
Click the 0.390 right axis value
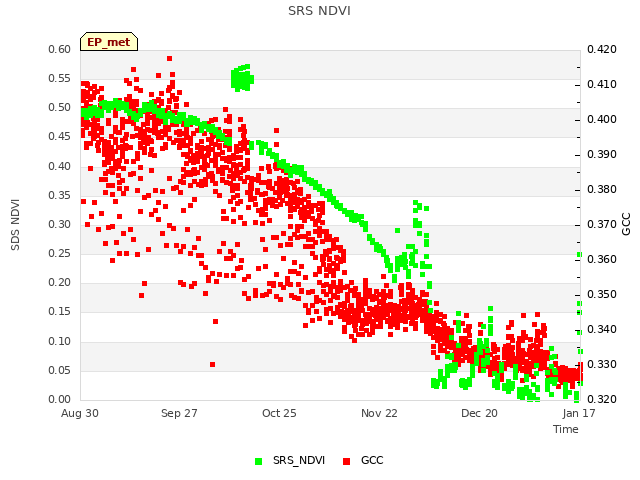pyautogui.click(x=602, y=154)
